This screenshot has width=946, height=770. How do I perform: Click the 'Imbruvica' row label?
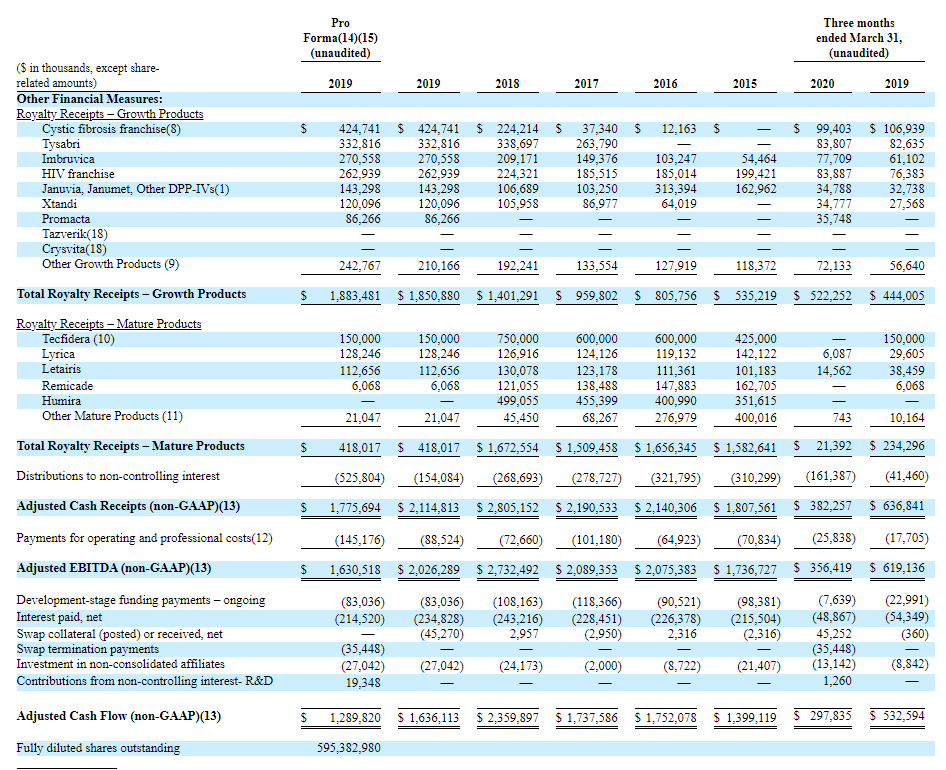(68, 159)
